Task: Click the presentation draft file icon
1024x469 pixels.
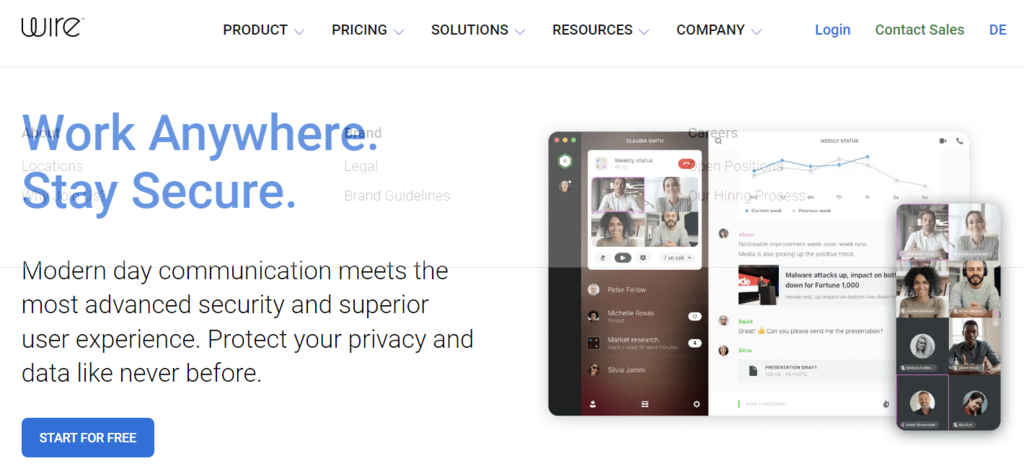Action: pyautogui.click(x=753, y=370)
